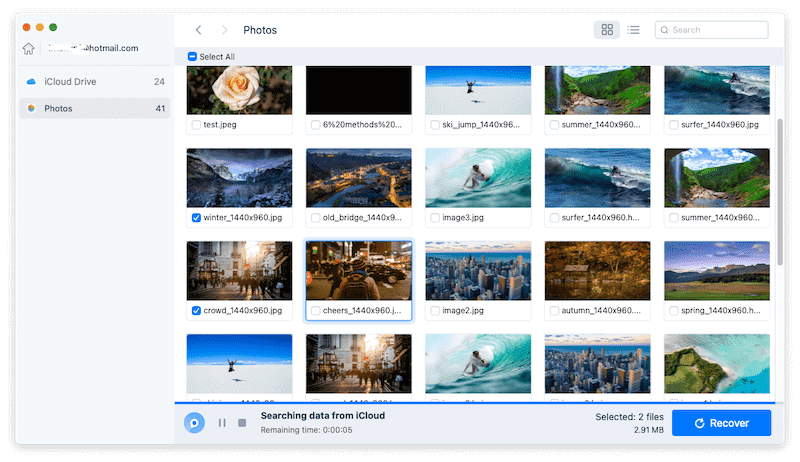Check the old_bridge_1440x9... checkbox
800x462 pixels.
(316, 218)
